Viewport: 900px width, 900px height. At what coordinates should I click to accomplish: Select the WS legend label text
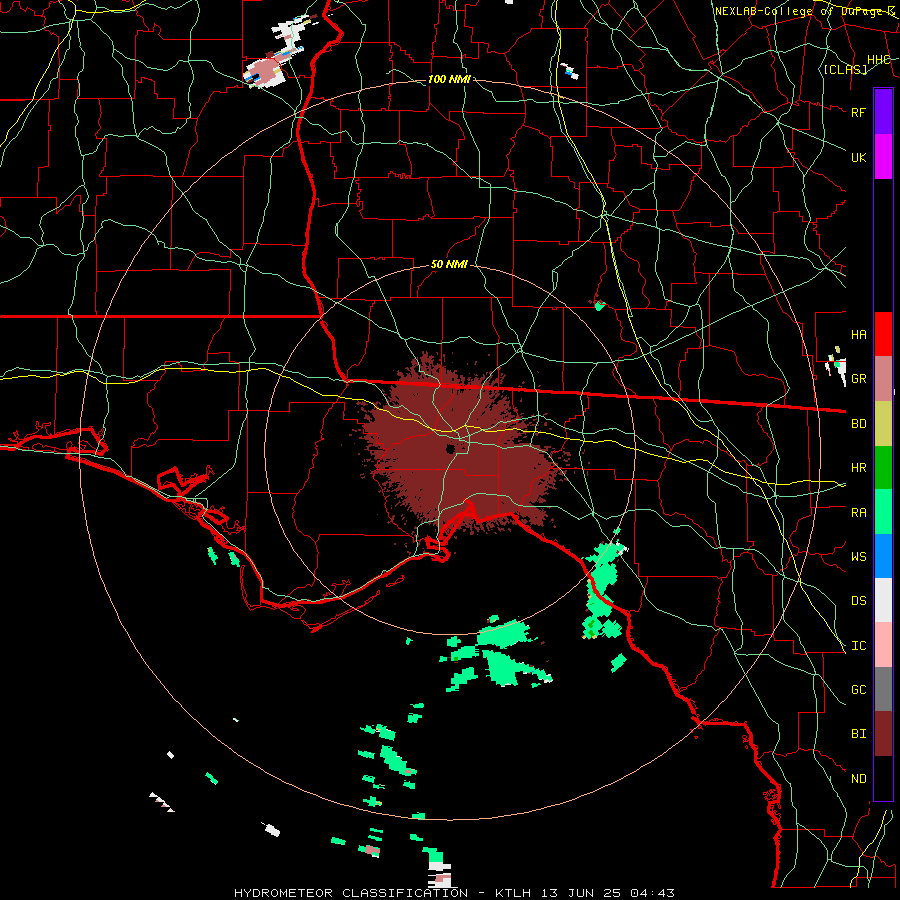(858, 557)
